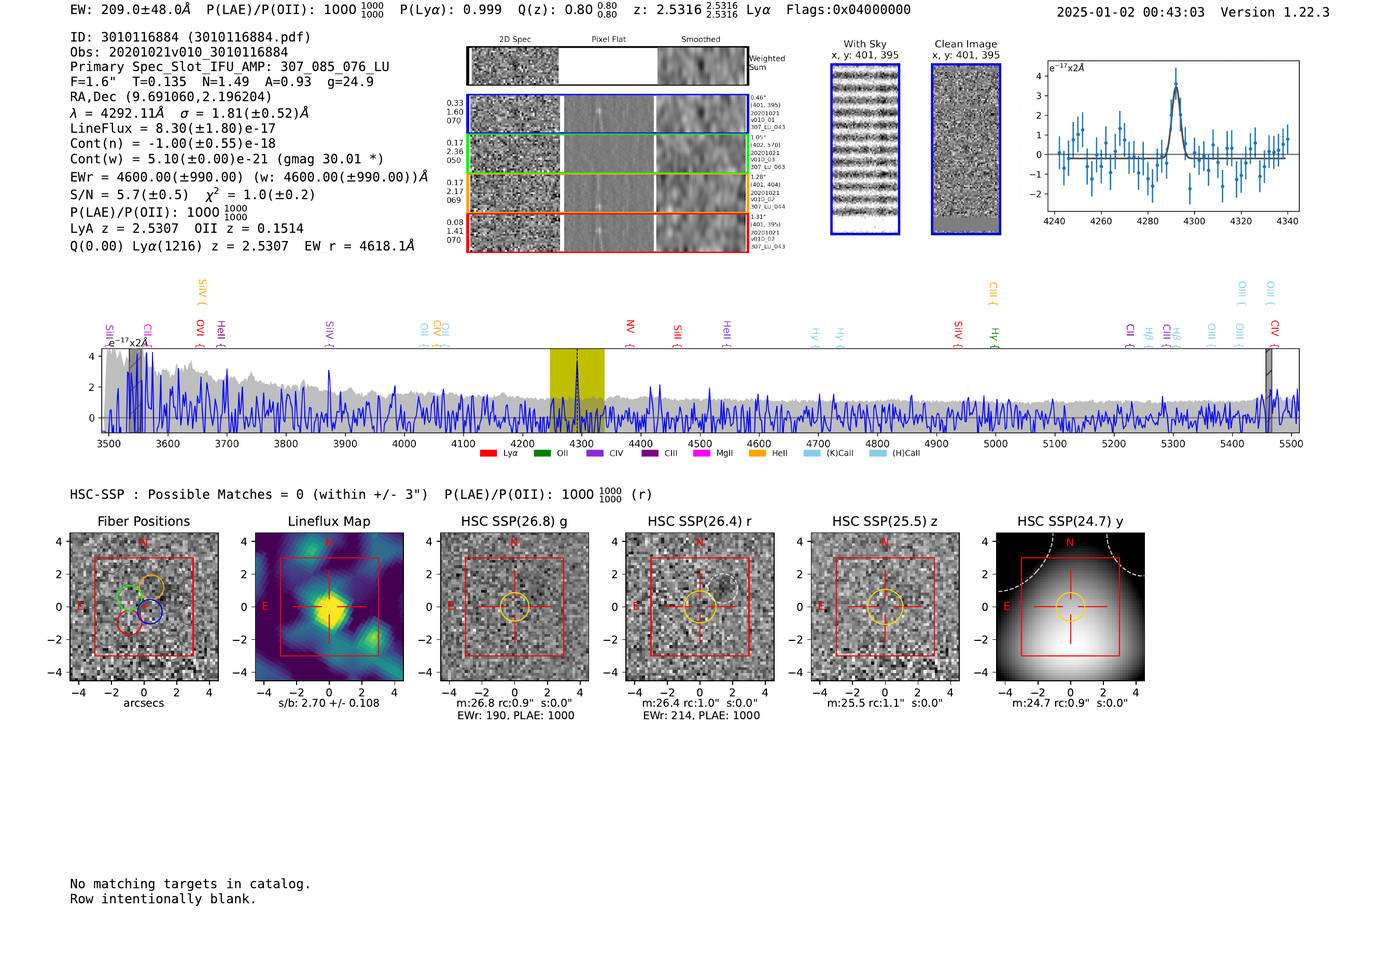
Task: Click the red Lyα legend swatch
Action: (x=488, y=453)
